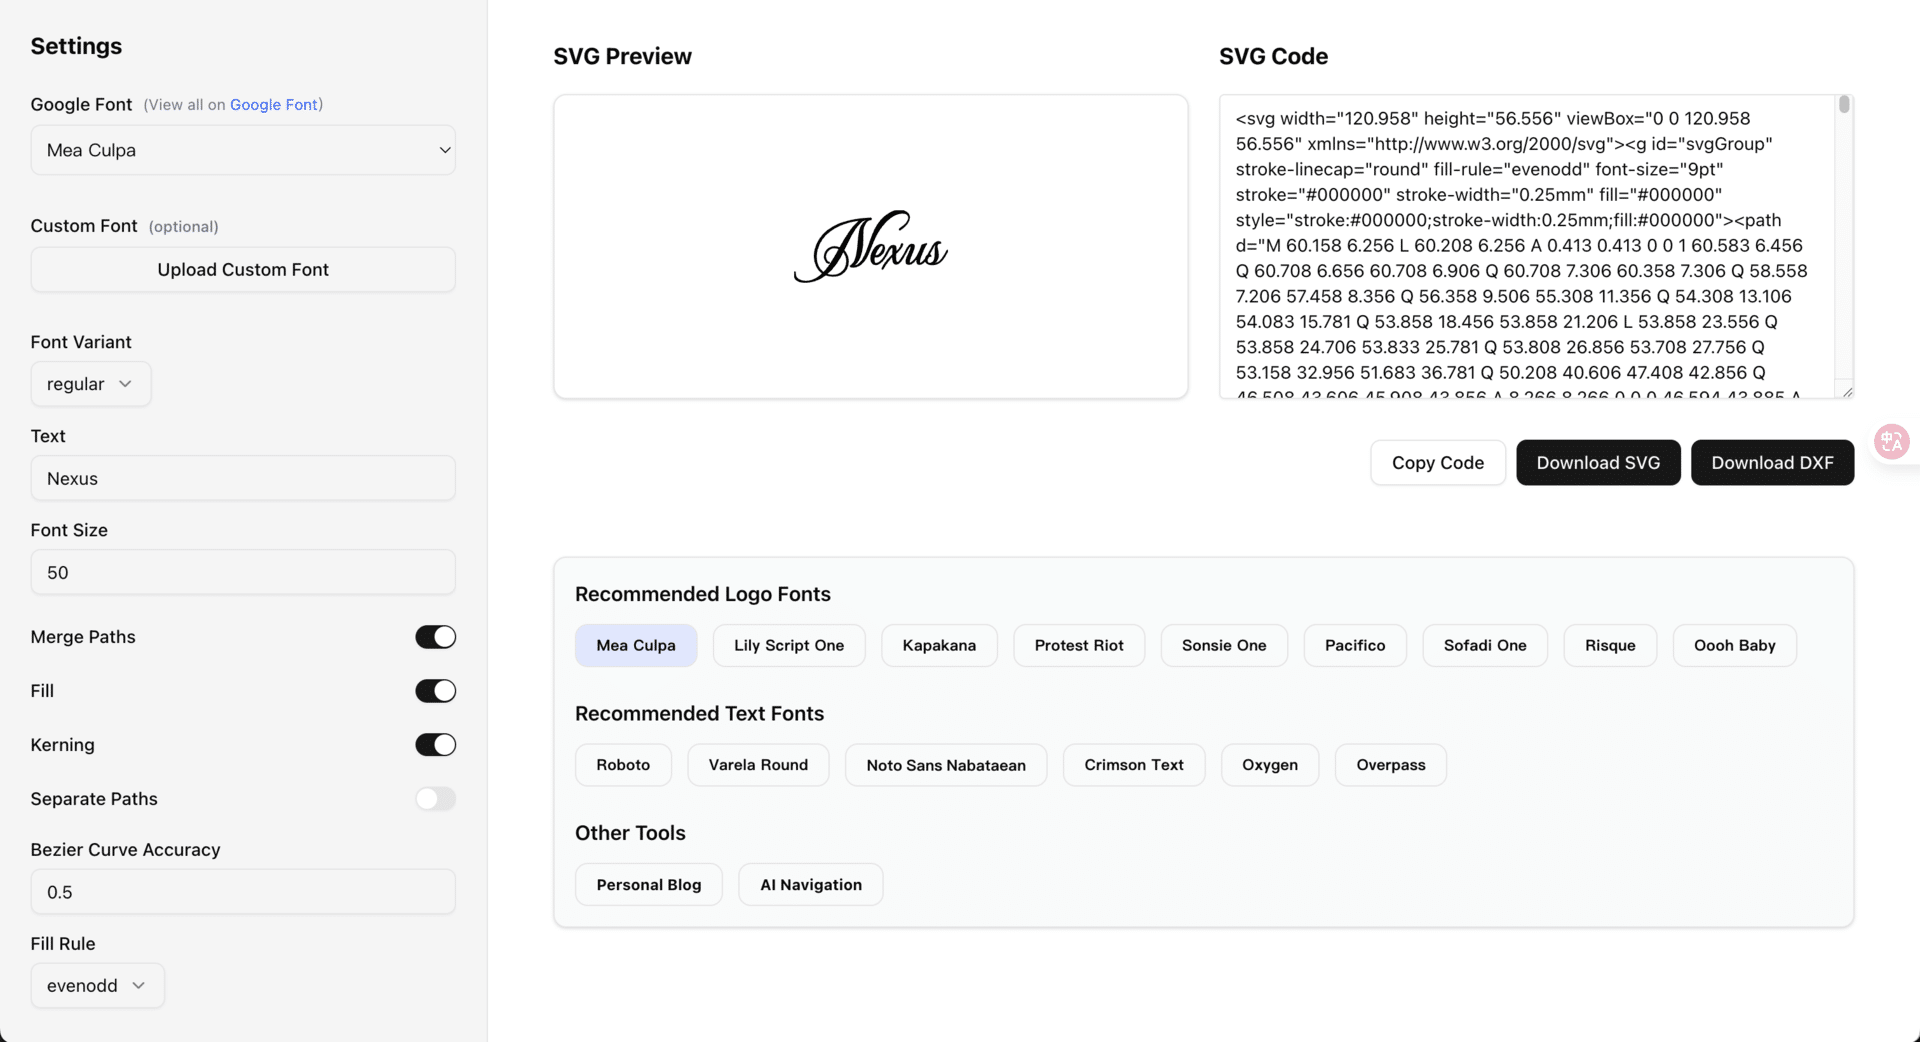Choose the Pacifico logo font
The image size is (1920, 1042).
pyautogui.click(x=1354, y=646)
